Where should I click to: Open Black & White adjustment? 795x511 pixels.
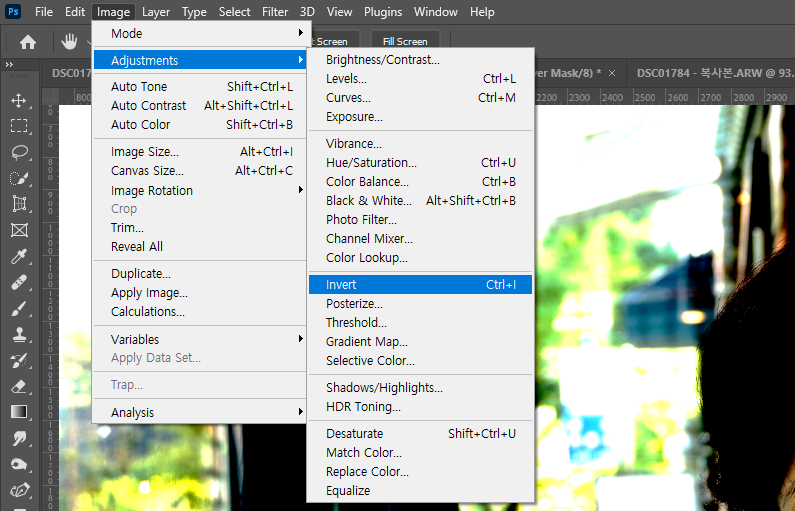[x=420, y=200]
